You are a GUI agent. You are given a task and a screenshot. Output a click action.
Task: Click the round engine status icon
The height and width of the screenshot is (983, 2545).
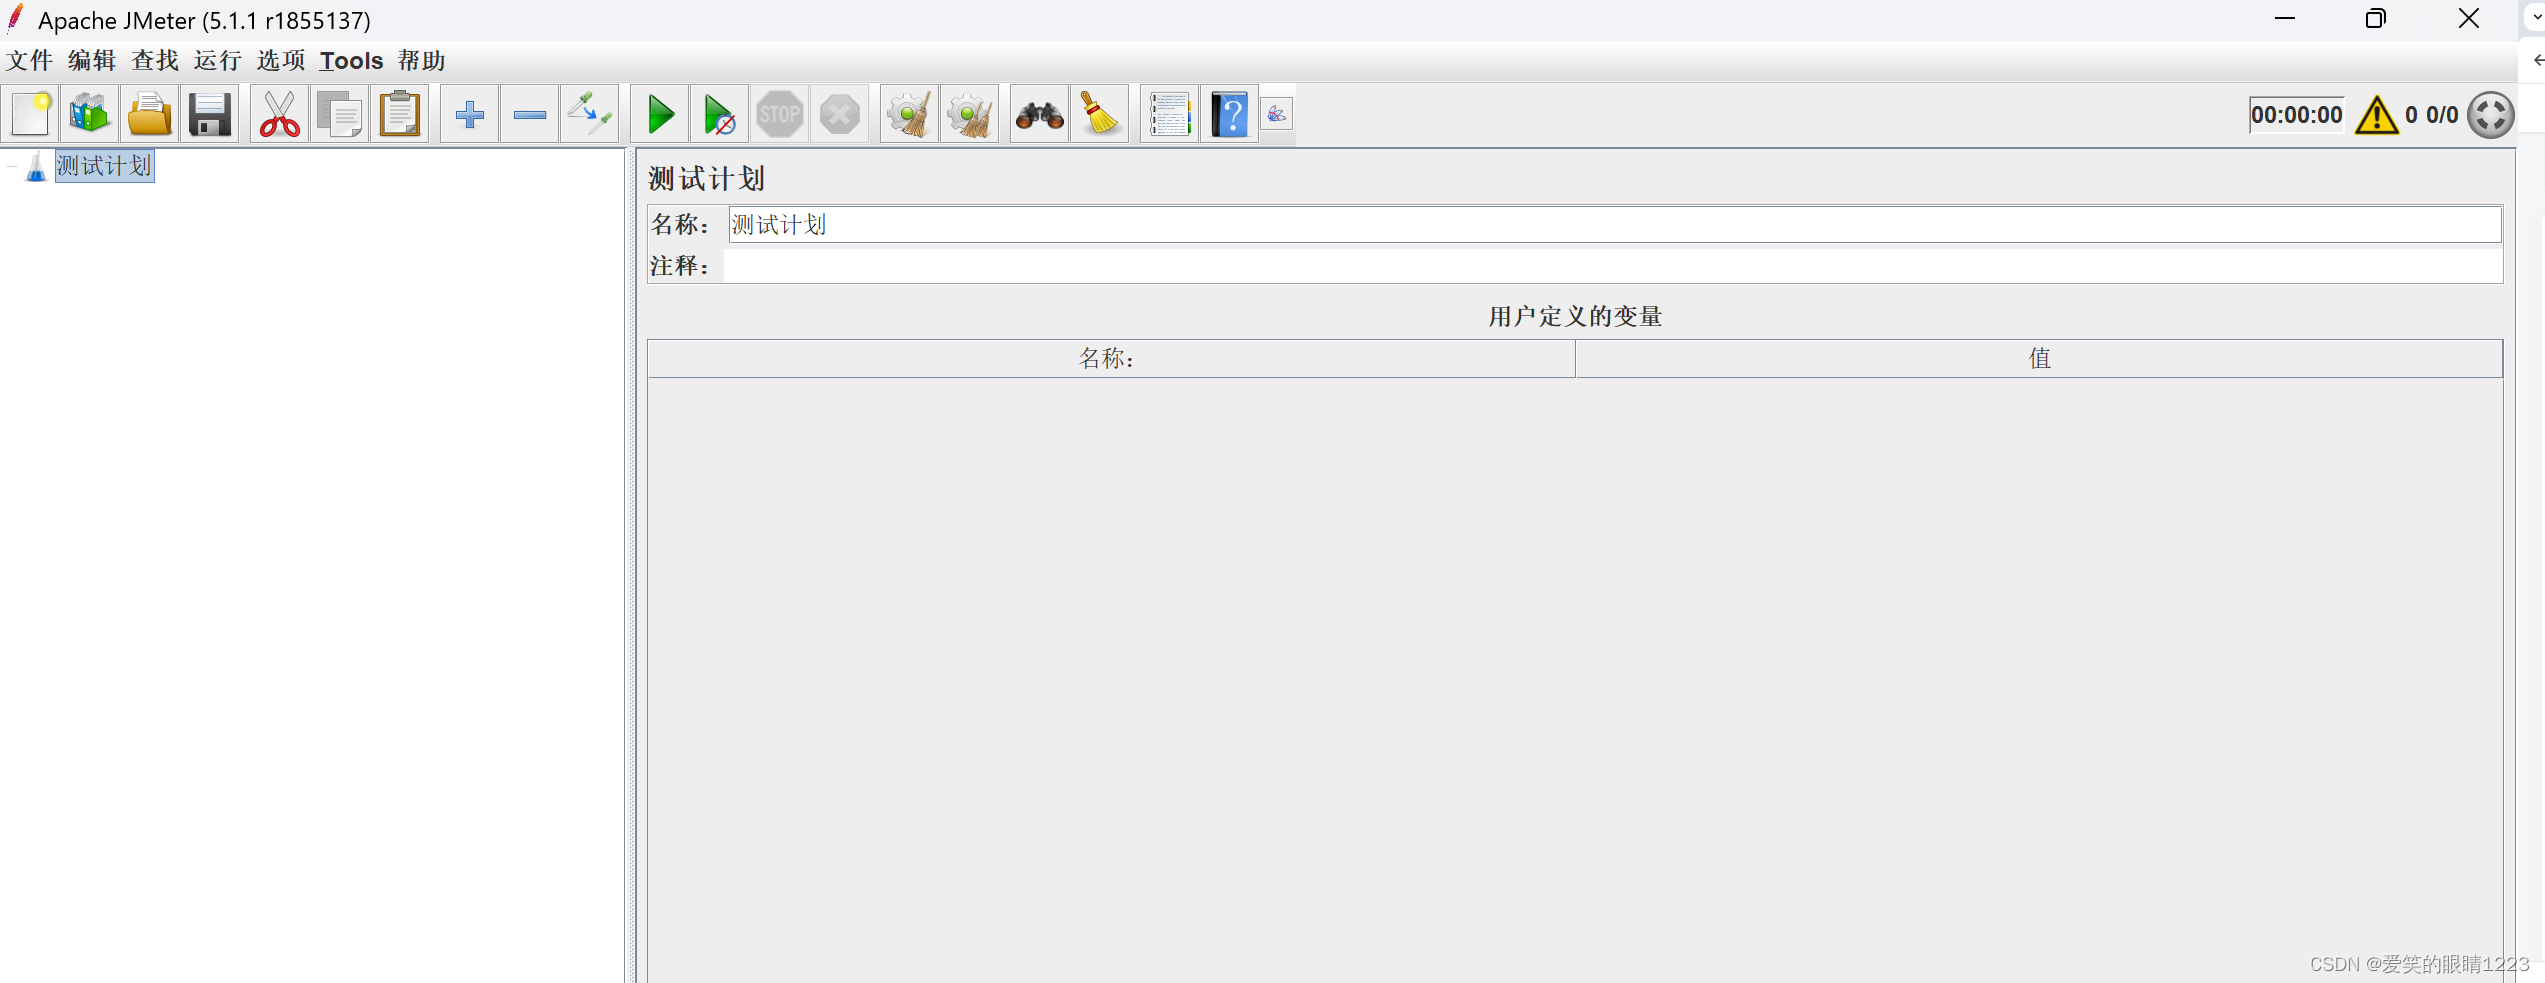[x=2491, y=115]
